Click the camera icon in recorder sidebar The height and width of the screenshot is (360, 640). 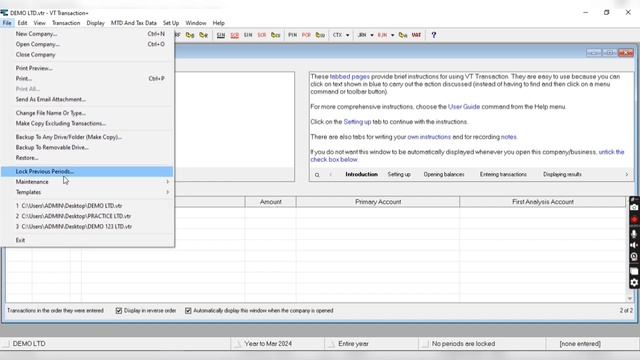(634, 207)
